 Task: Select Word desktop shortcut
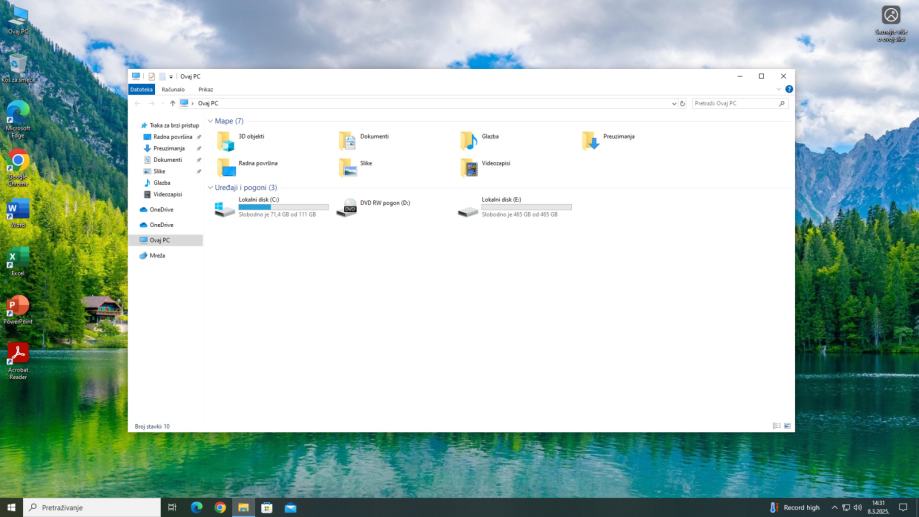point(18,213)
